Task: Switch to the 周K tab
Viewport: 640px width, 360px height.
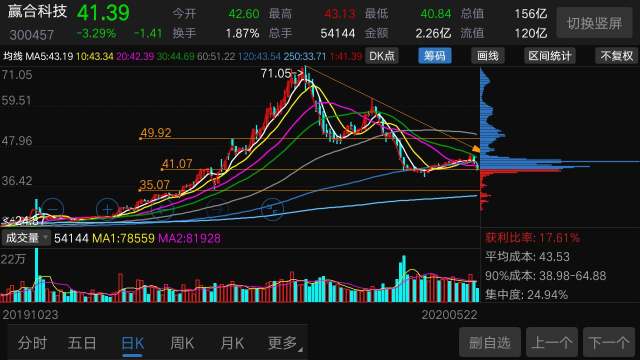Action: 182,343
